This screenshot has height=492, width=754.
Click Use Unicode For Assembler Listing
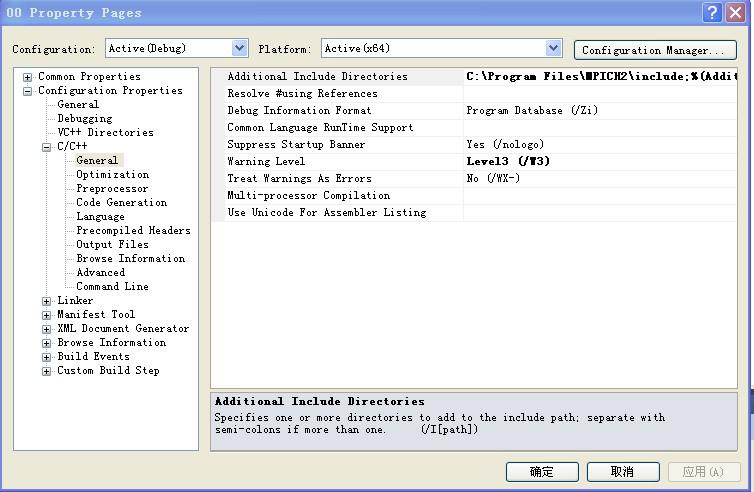coord(327,213)
